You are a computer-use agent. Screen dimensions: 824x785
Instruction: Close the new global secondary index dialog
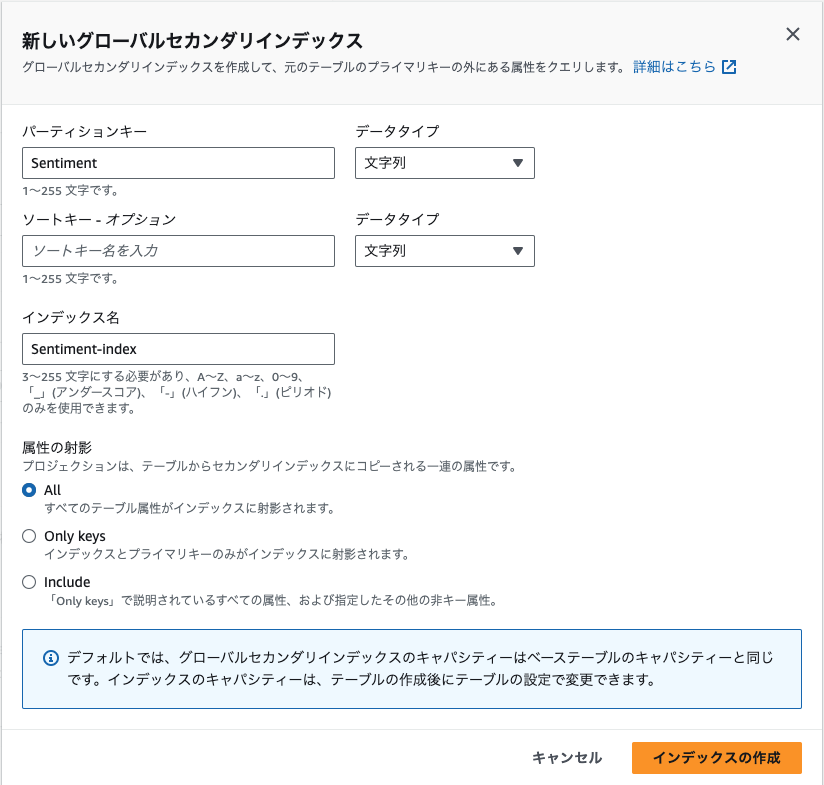click(x=793, y=33)
